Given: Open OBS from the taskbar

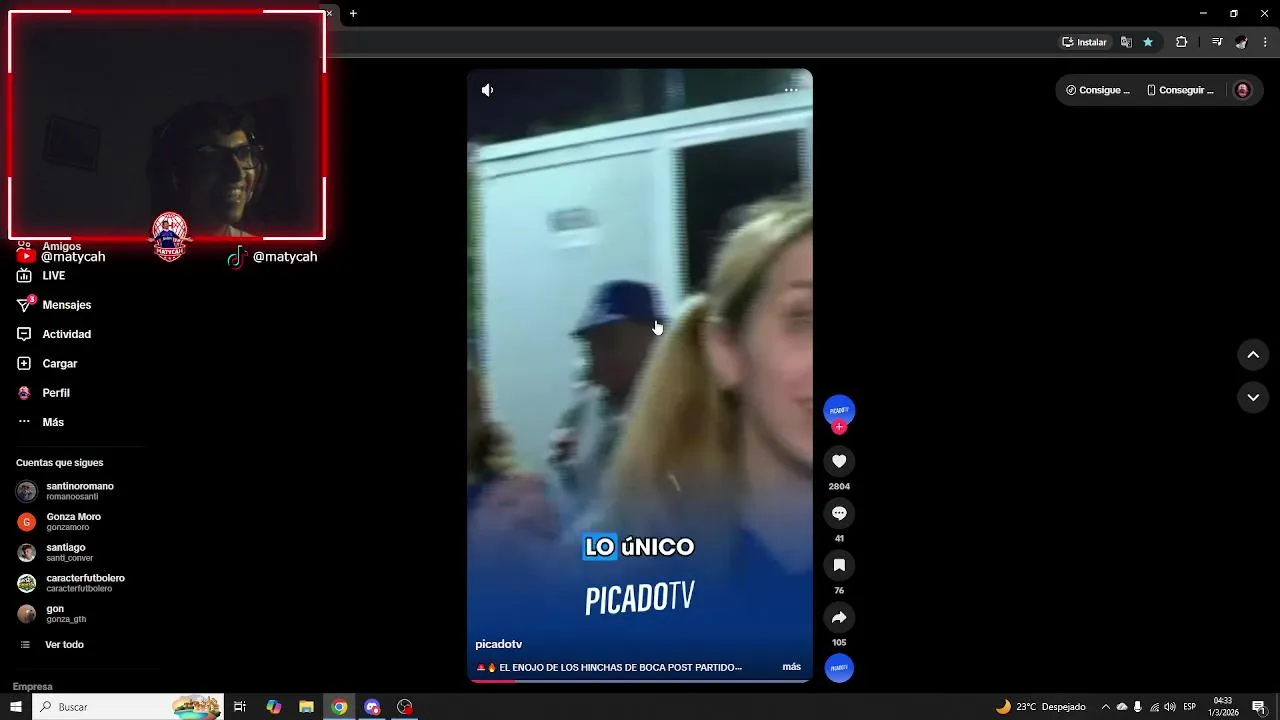Looking at the screenshot, I should click(405, 707).
